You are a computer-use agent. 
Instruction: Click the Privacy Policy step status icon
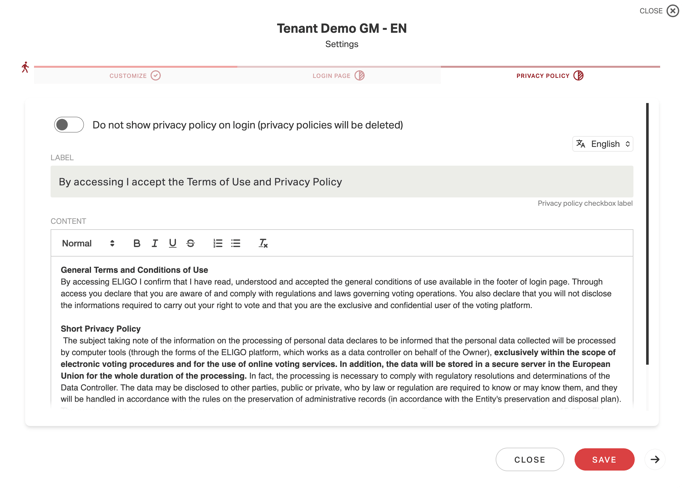point(578,75)
